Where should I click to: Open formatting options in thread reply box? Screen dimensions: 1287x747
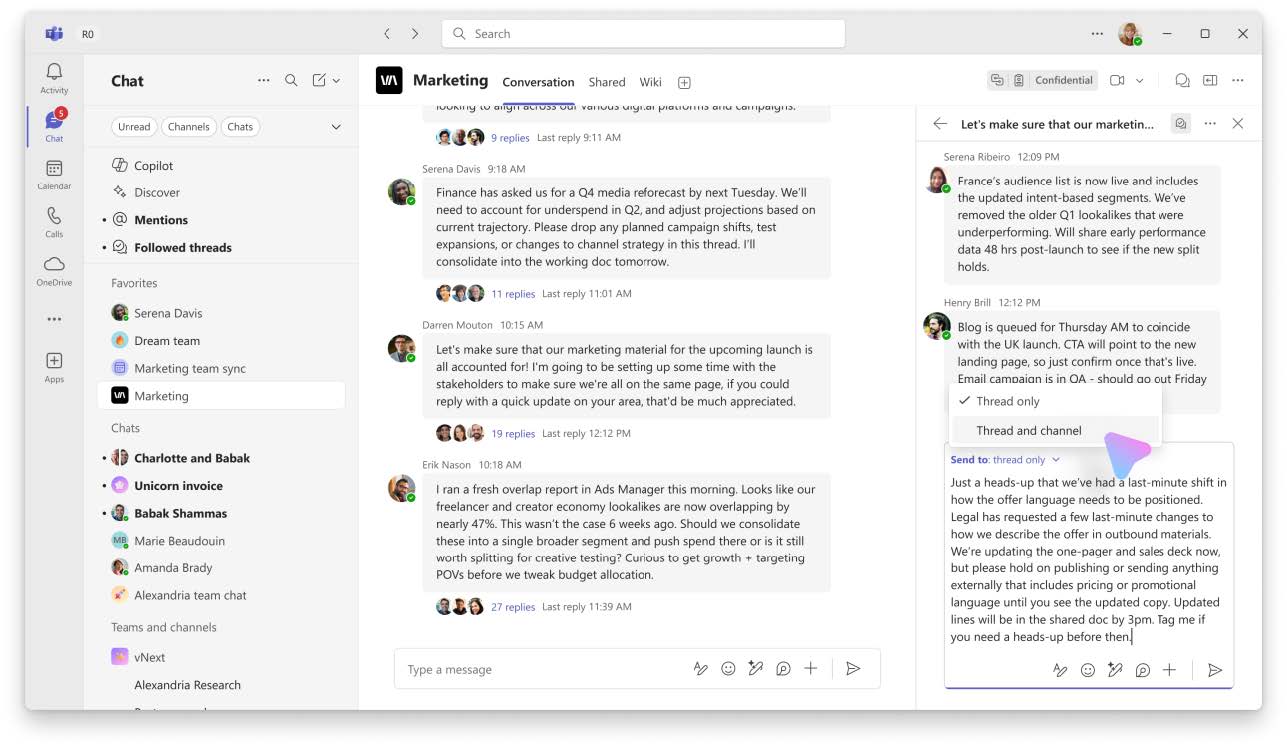[1060, 670]
